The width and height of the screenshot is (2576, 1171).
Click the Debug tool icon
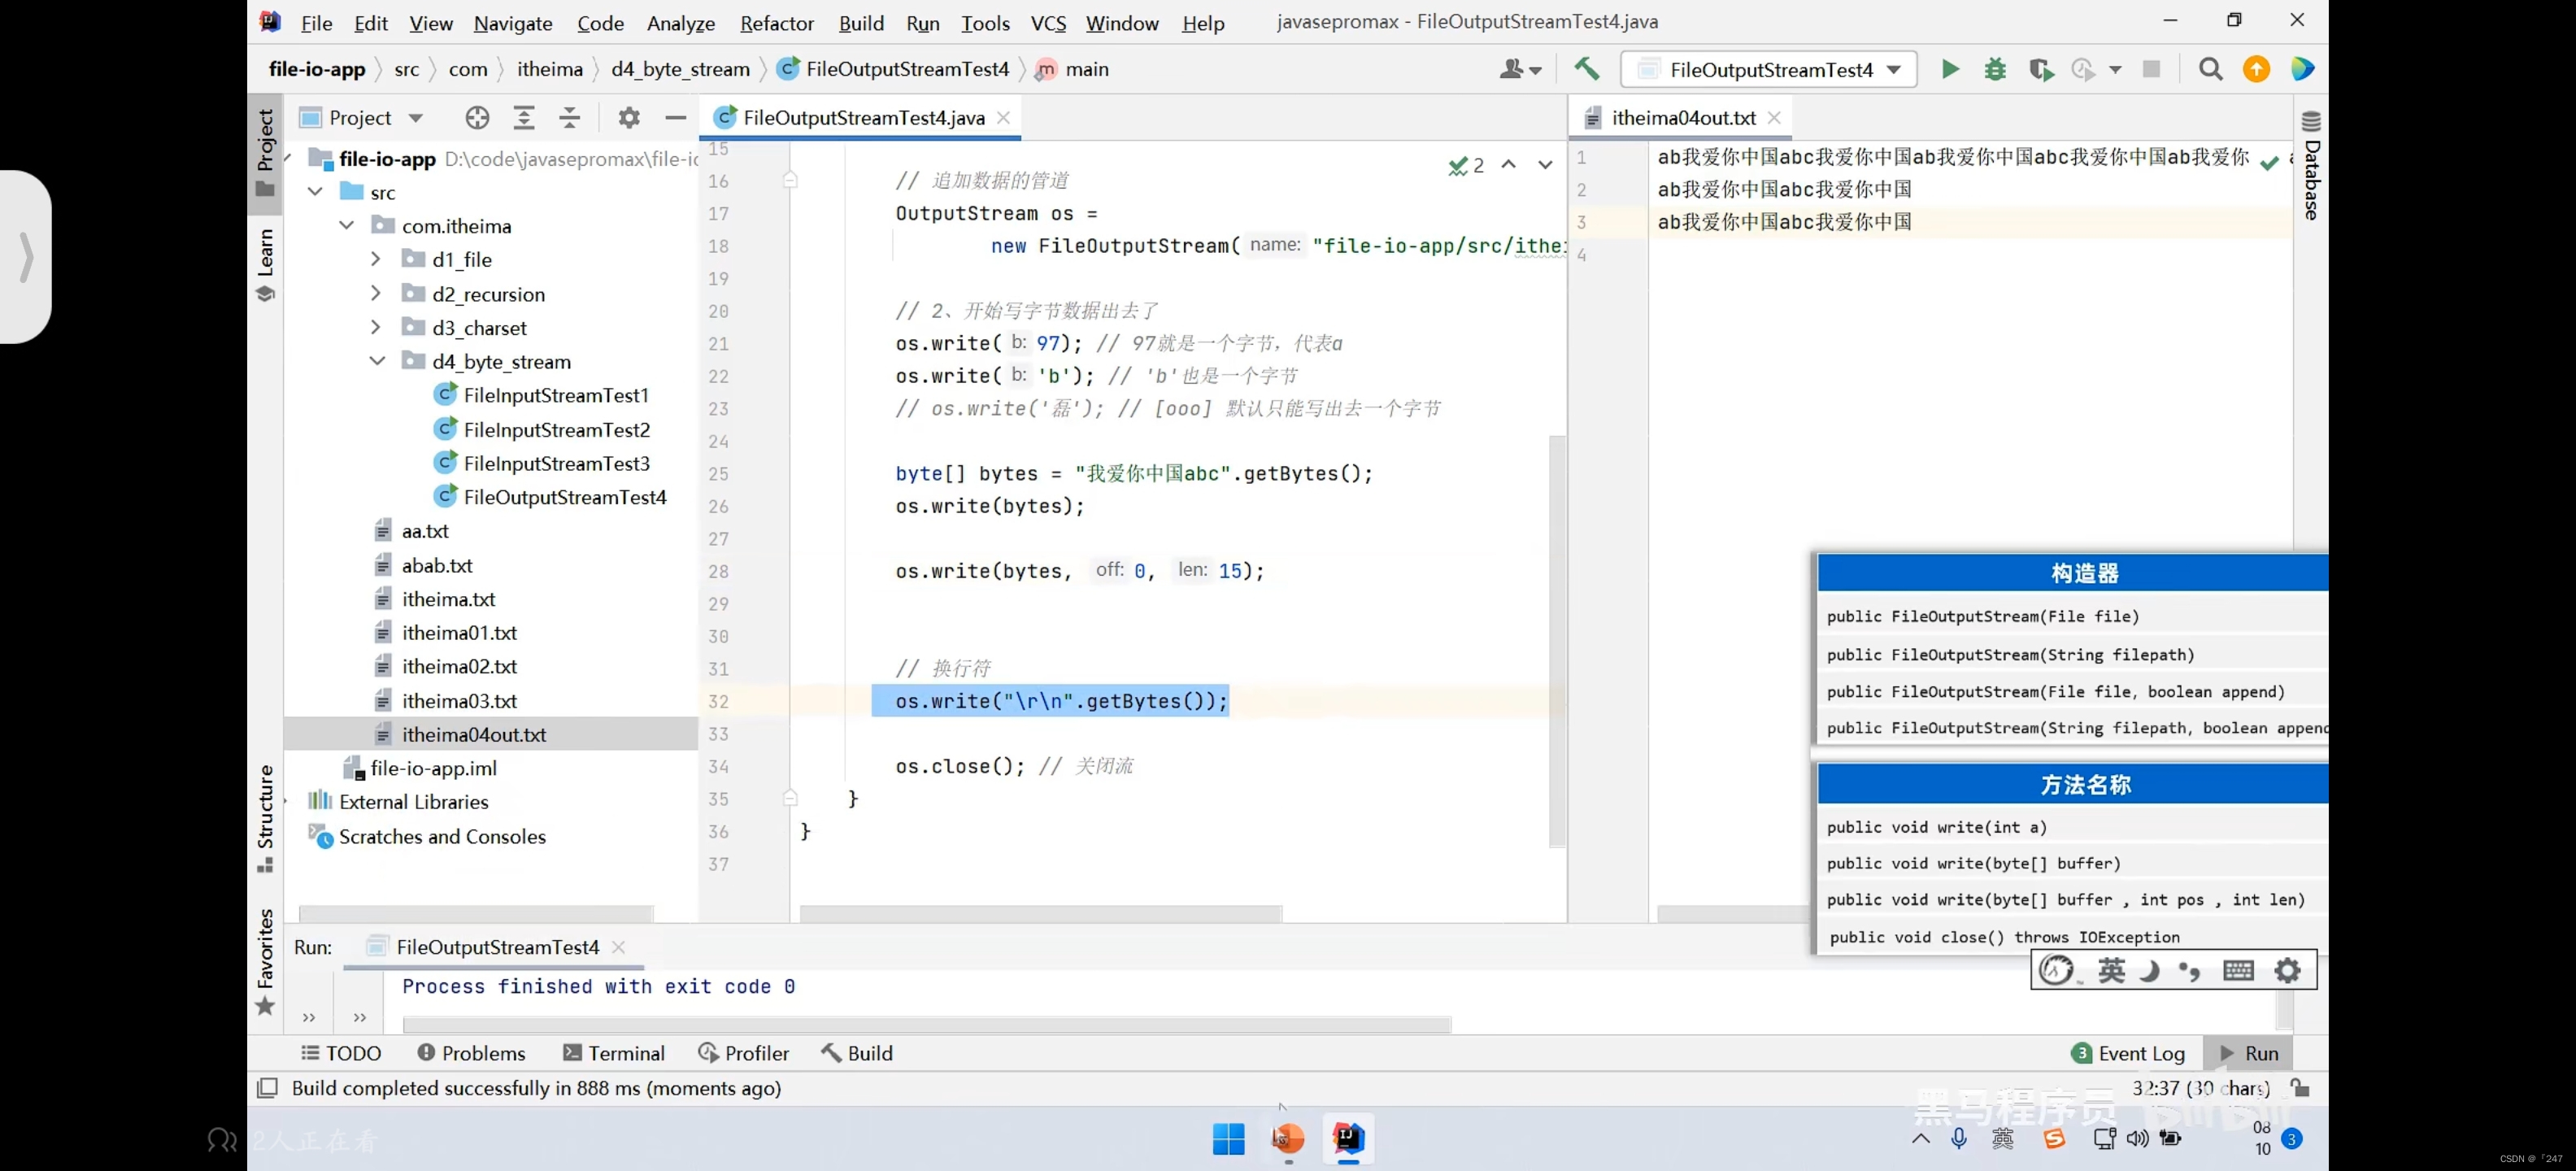(1995, 69)
